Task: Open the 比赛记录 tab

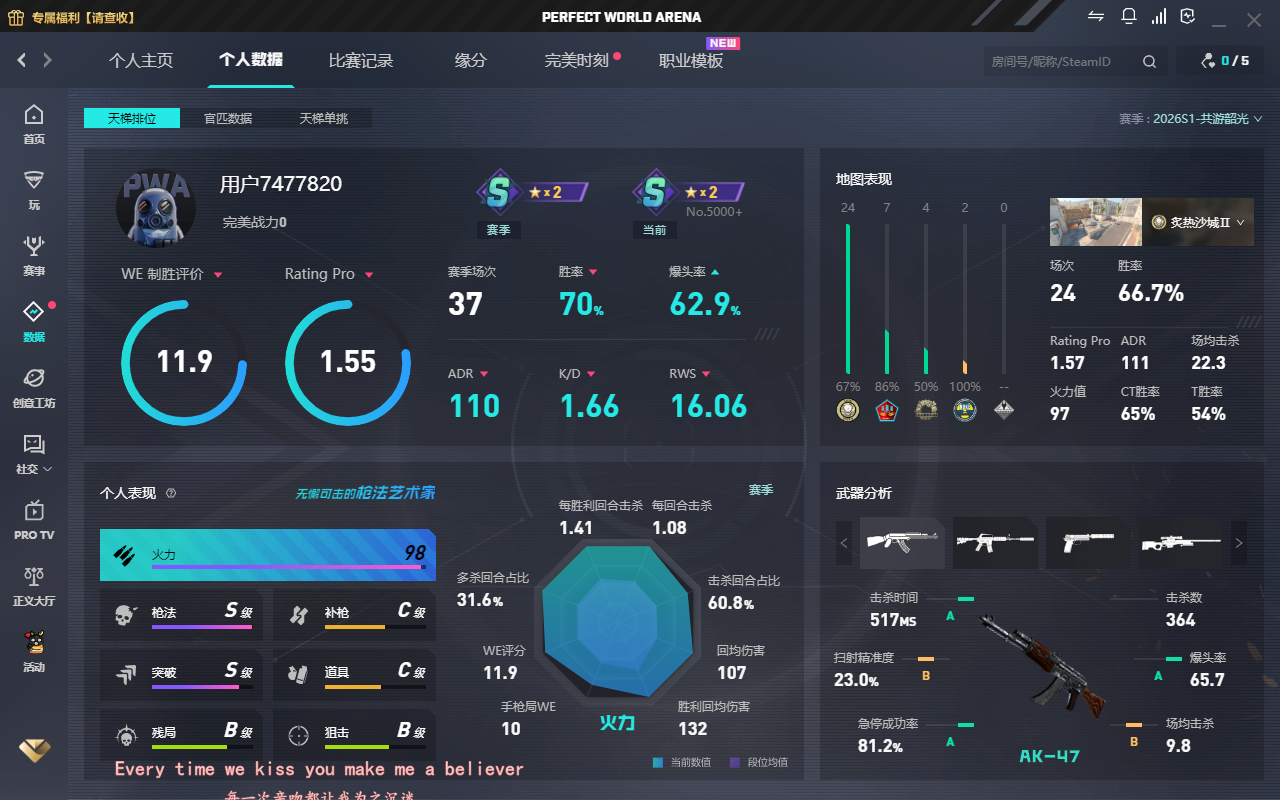Action: click(x=361, y=61)
